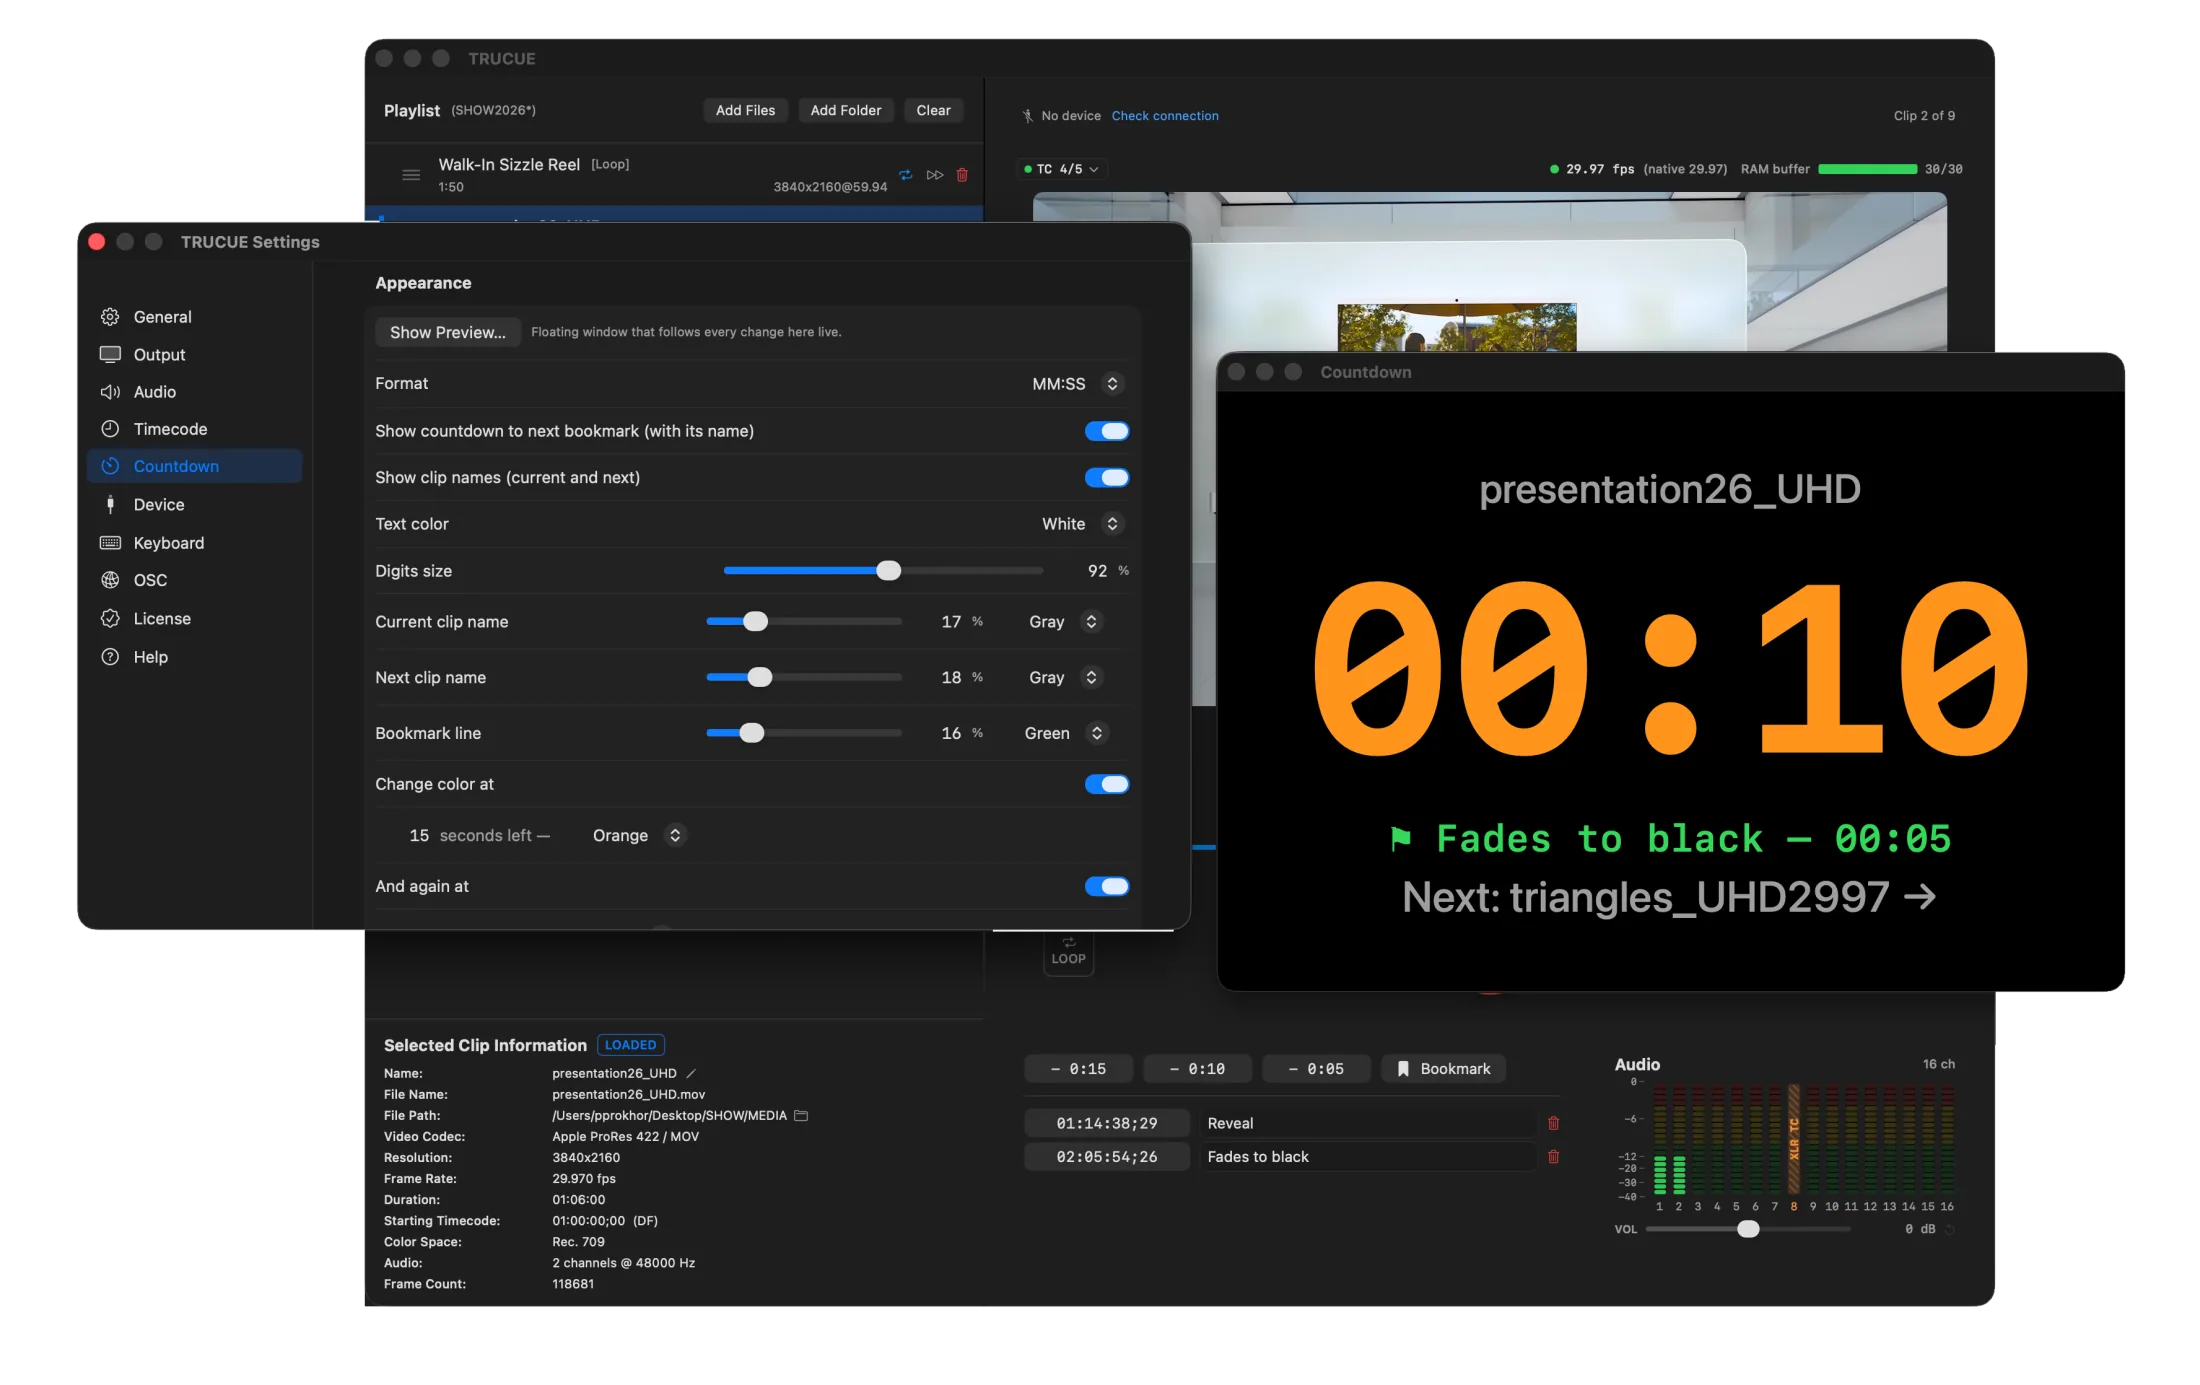Open Output settings section

point(195,355)
